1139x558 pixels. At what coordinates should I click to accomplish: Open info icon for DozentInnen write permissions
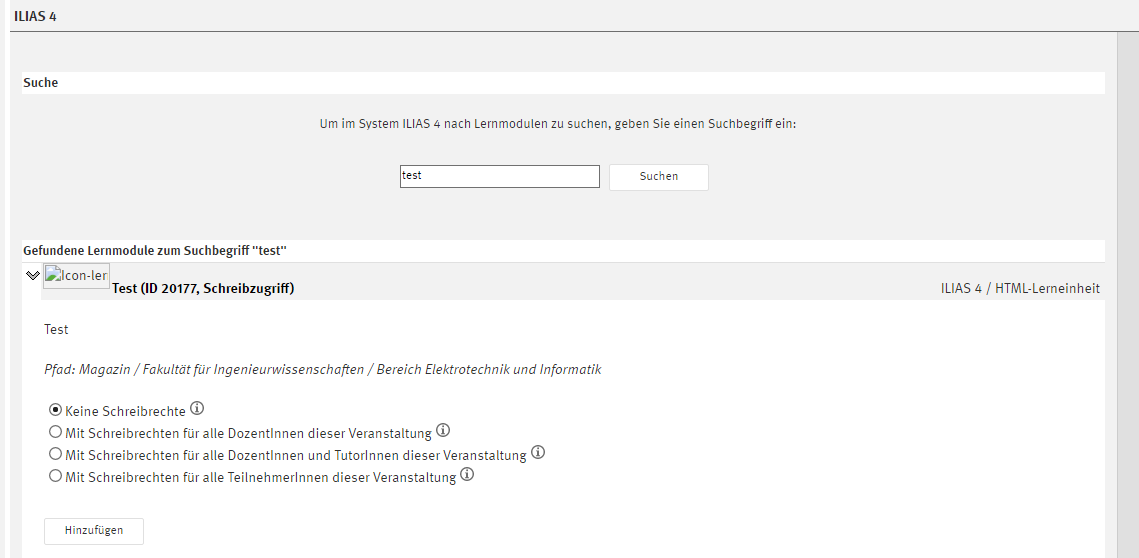443,431
